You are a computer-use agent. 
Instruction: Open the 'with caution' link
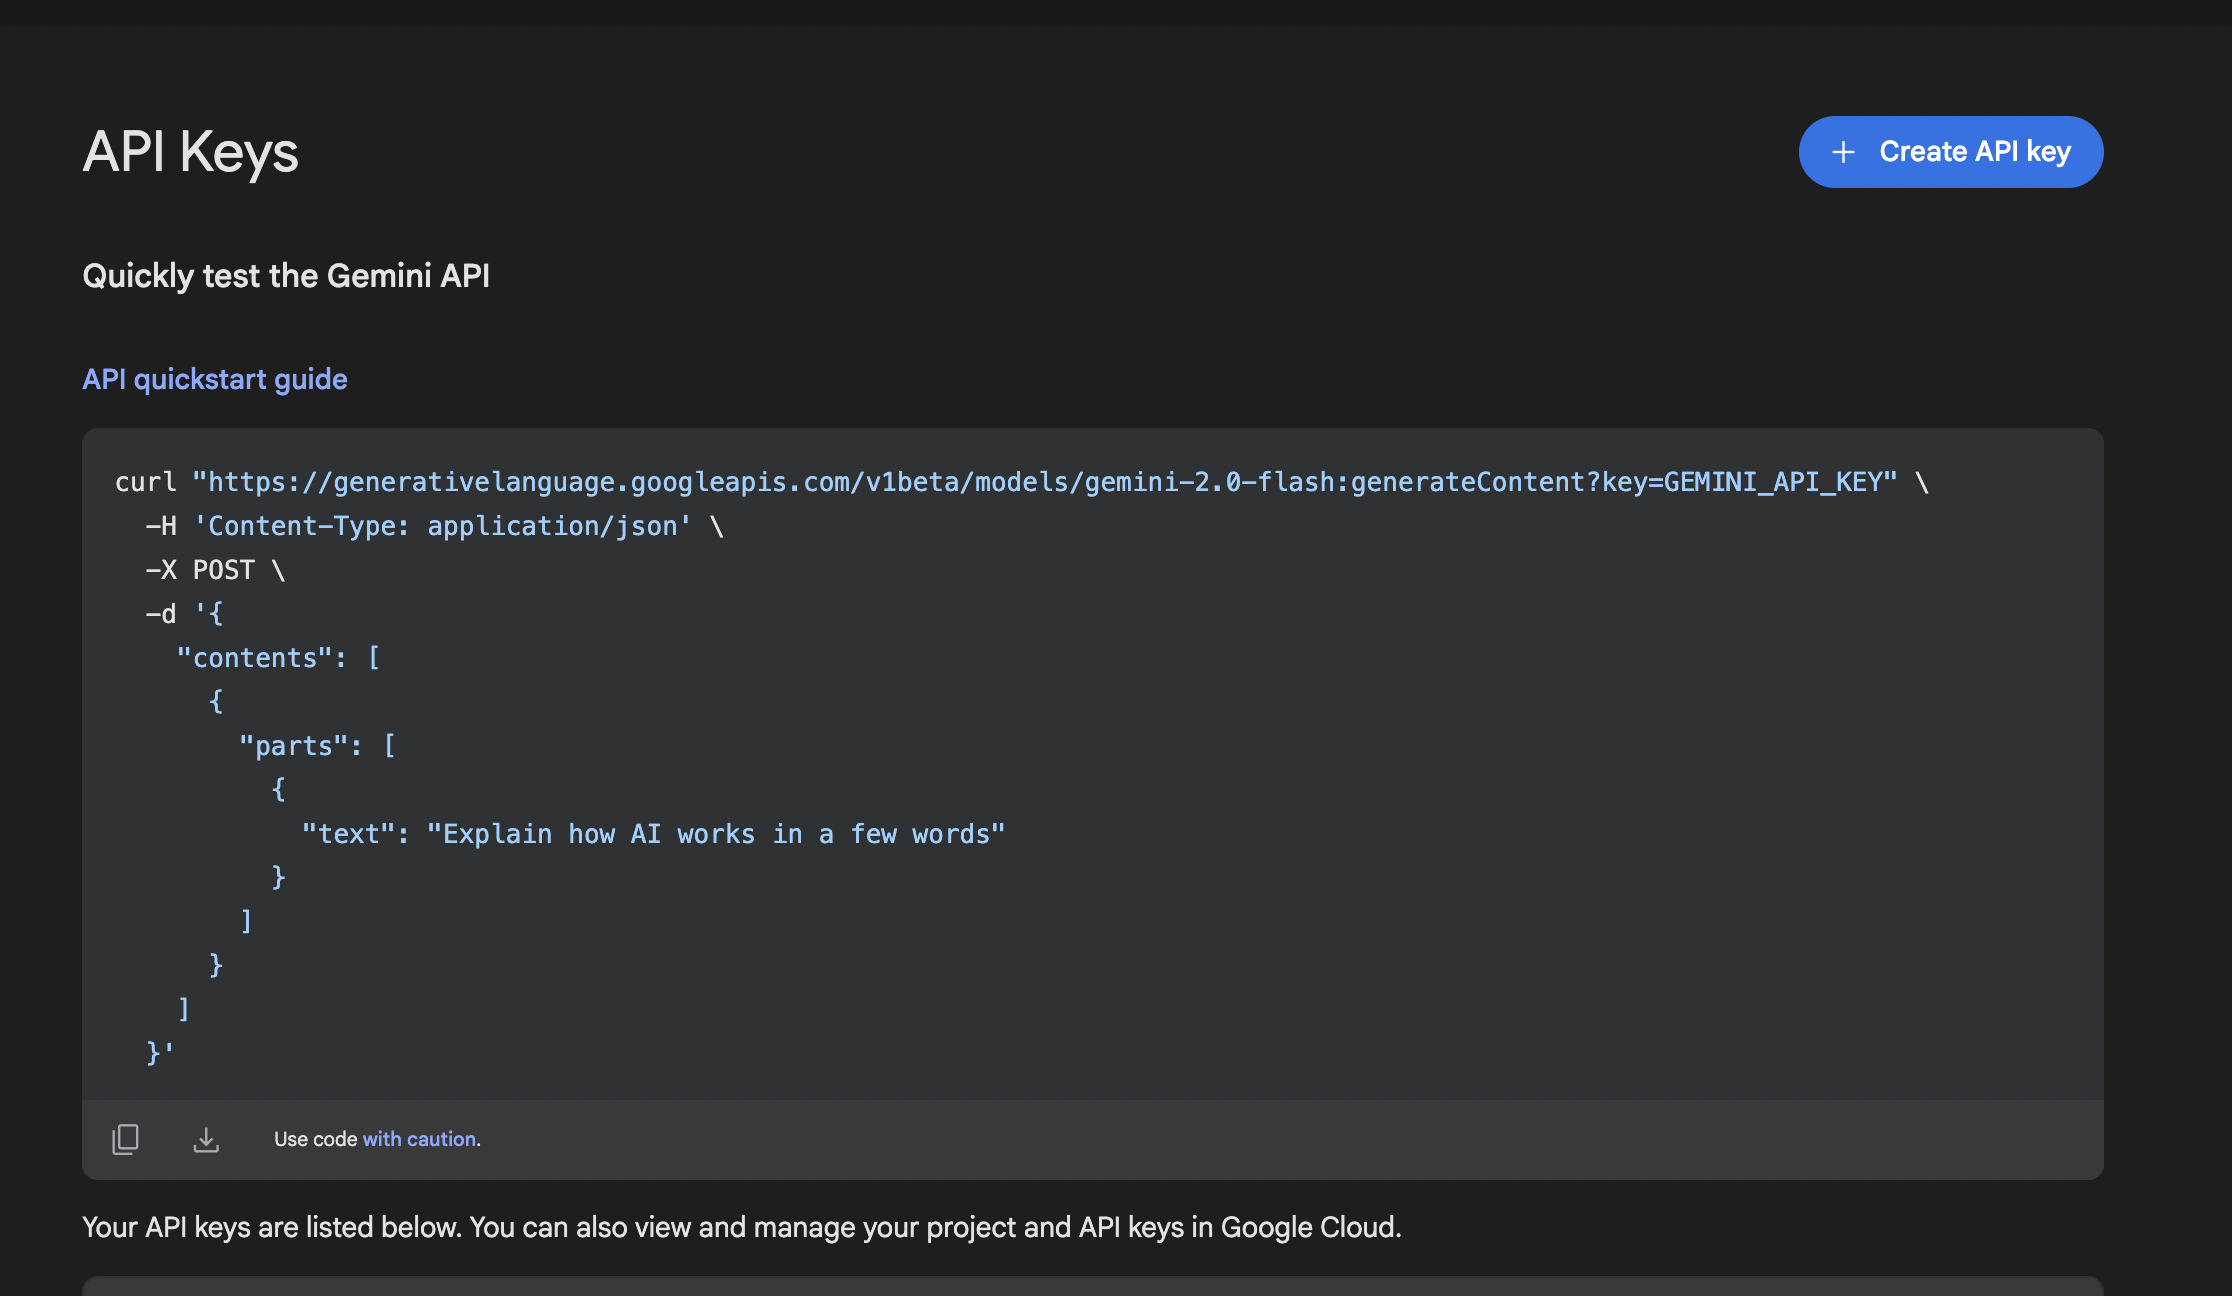pos(419,1139)
